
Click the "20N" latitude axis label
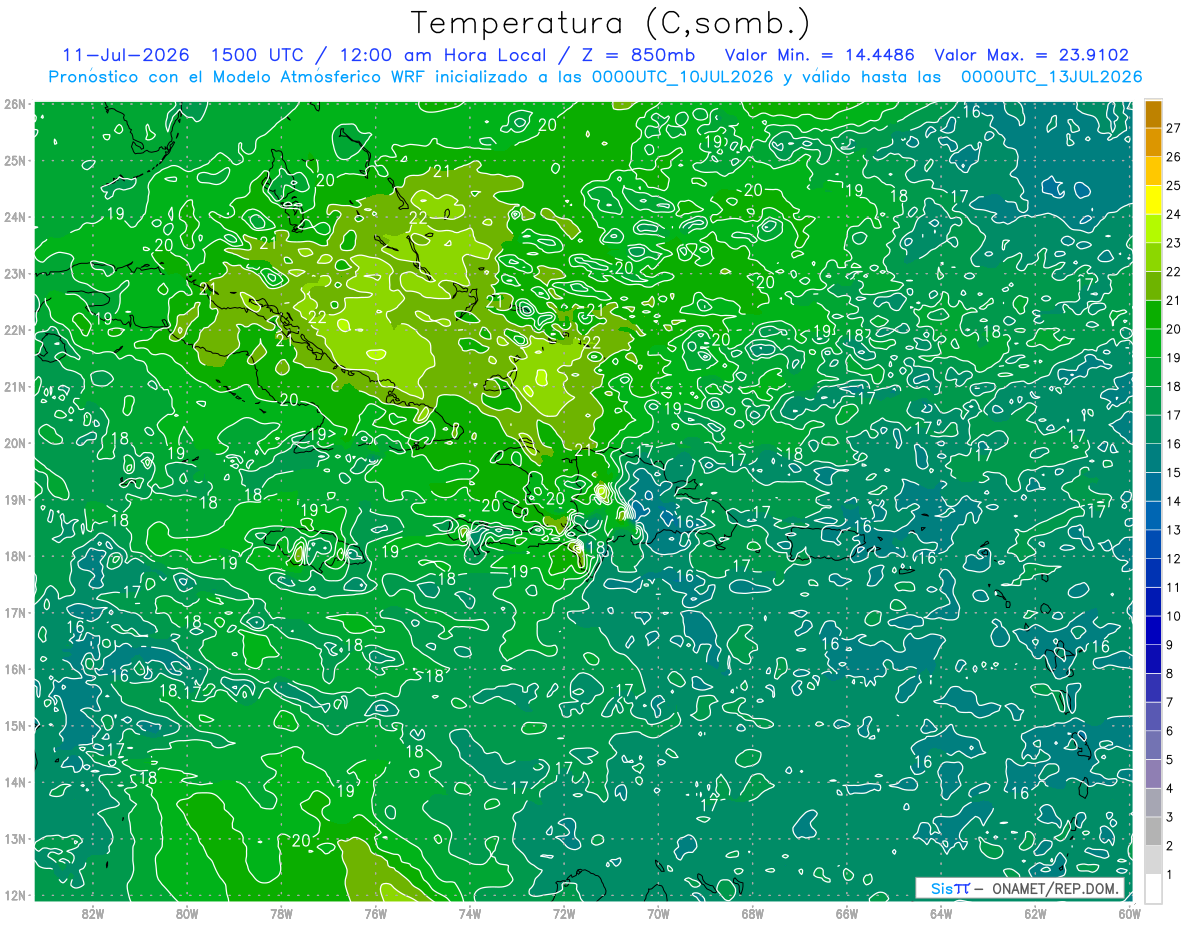15,443
